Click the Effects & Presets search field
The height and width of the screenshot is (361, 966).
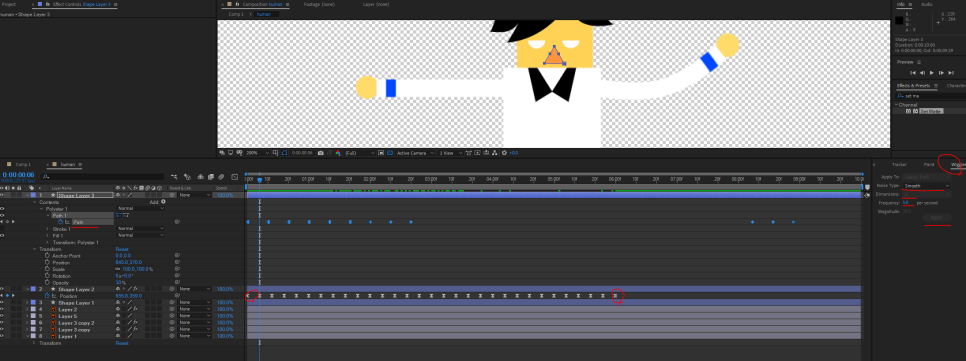pyautogui.click(x=930, y=95)
